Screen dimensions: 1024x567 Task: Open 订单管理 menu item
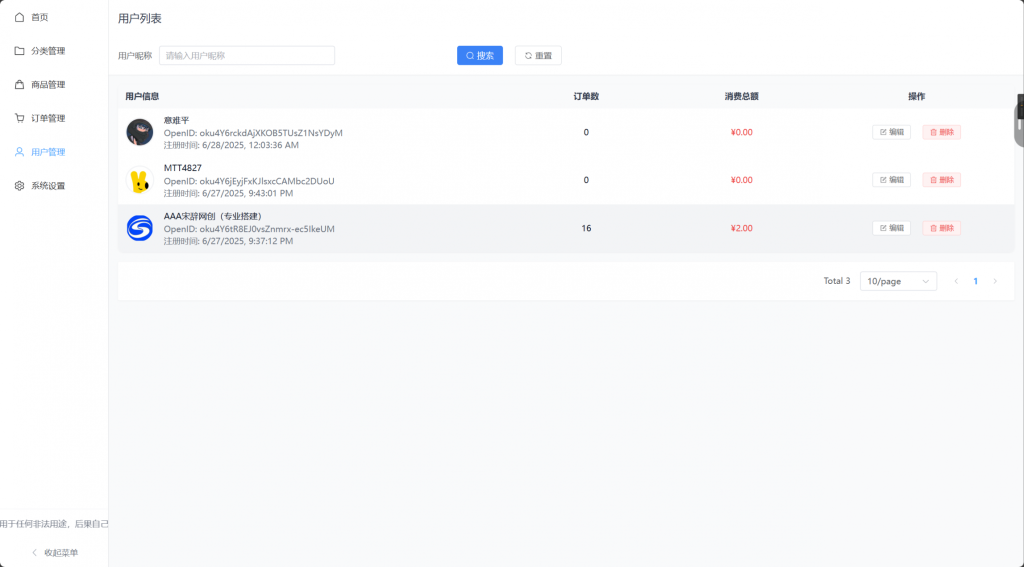pos(48,118)
